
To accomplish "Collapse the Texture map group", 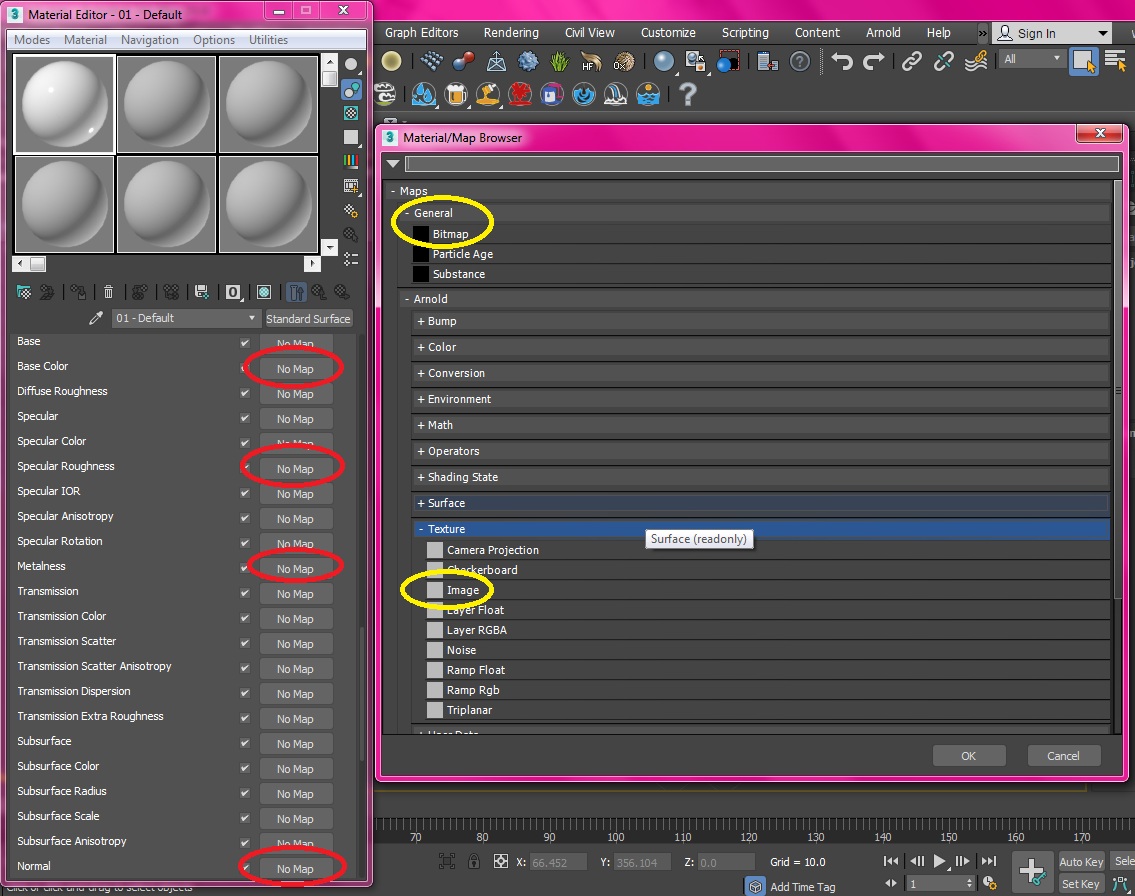I will [x=421, y=529].
